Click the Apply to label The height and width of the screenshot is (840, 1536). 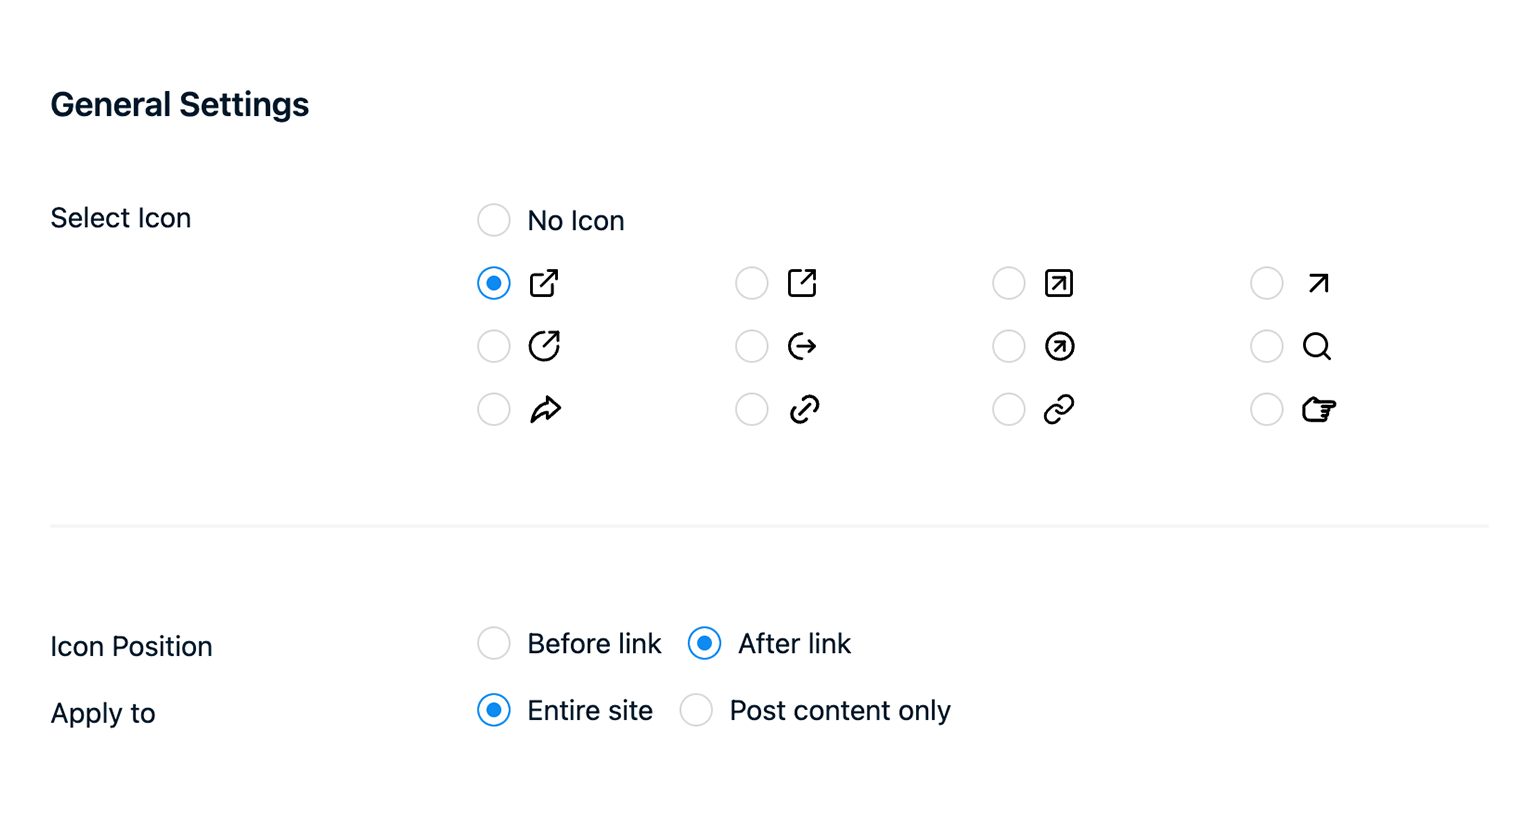pyautogui.click(x=103, y=713)
